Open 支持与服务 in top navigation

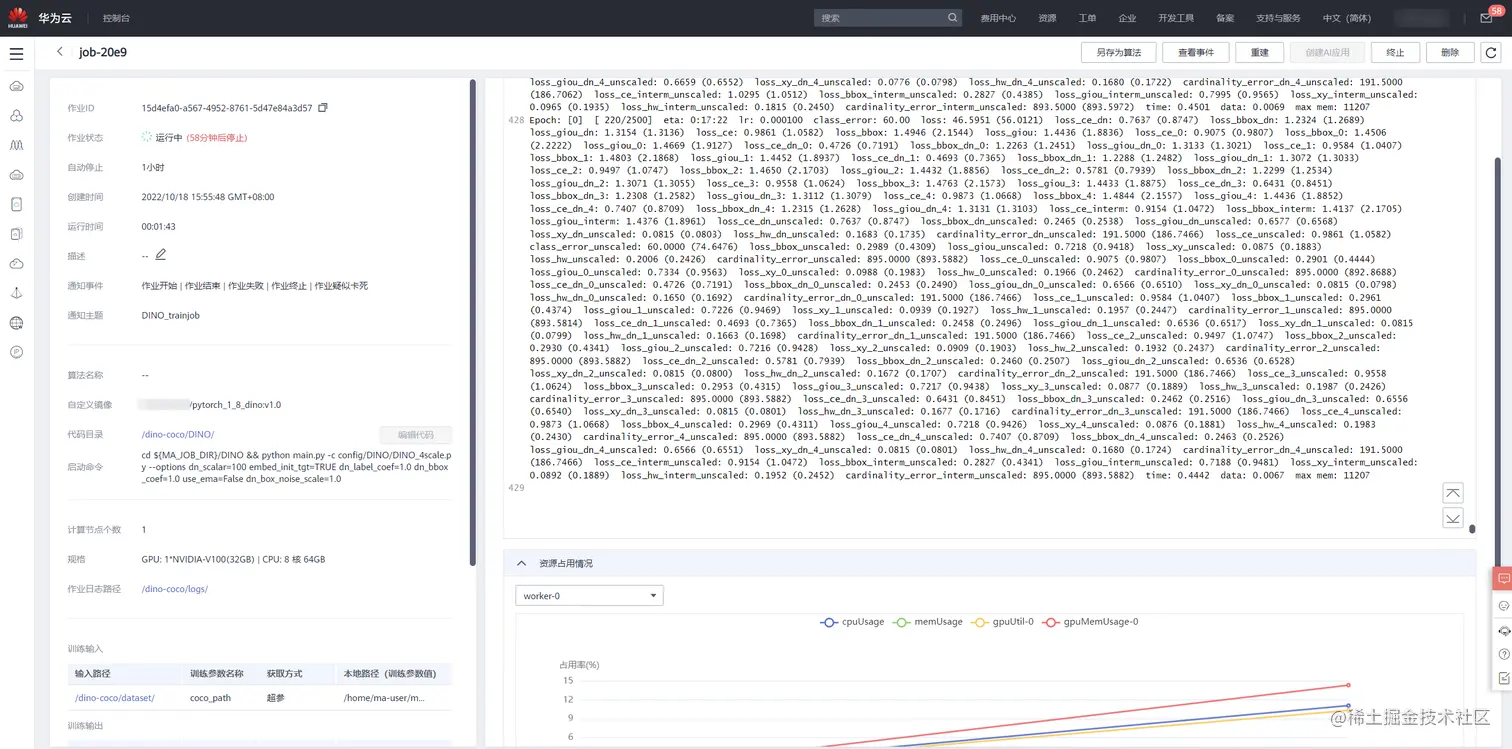tap(1278, 18)
